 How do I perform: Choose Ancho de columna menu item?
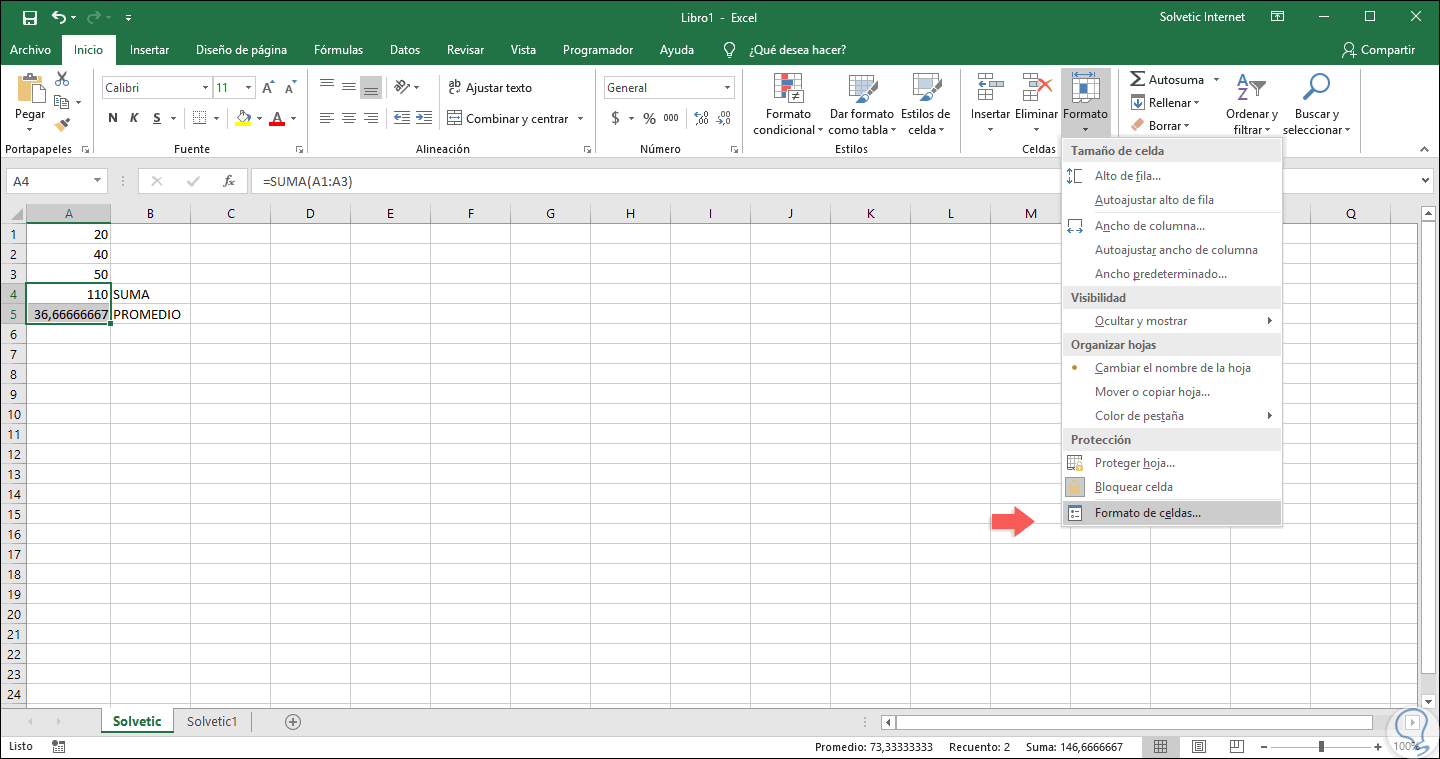pos(1172,226)
